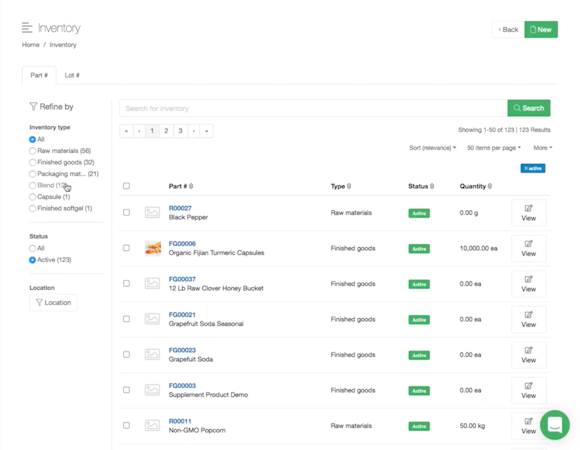Open the chat support bubble

coord(554,424)
